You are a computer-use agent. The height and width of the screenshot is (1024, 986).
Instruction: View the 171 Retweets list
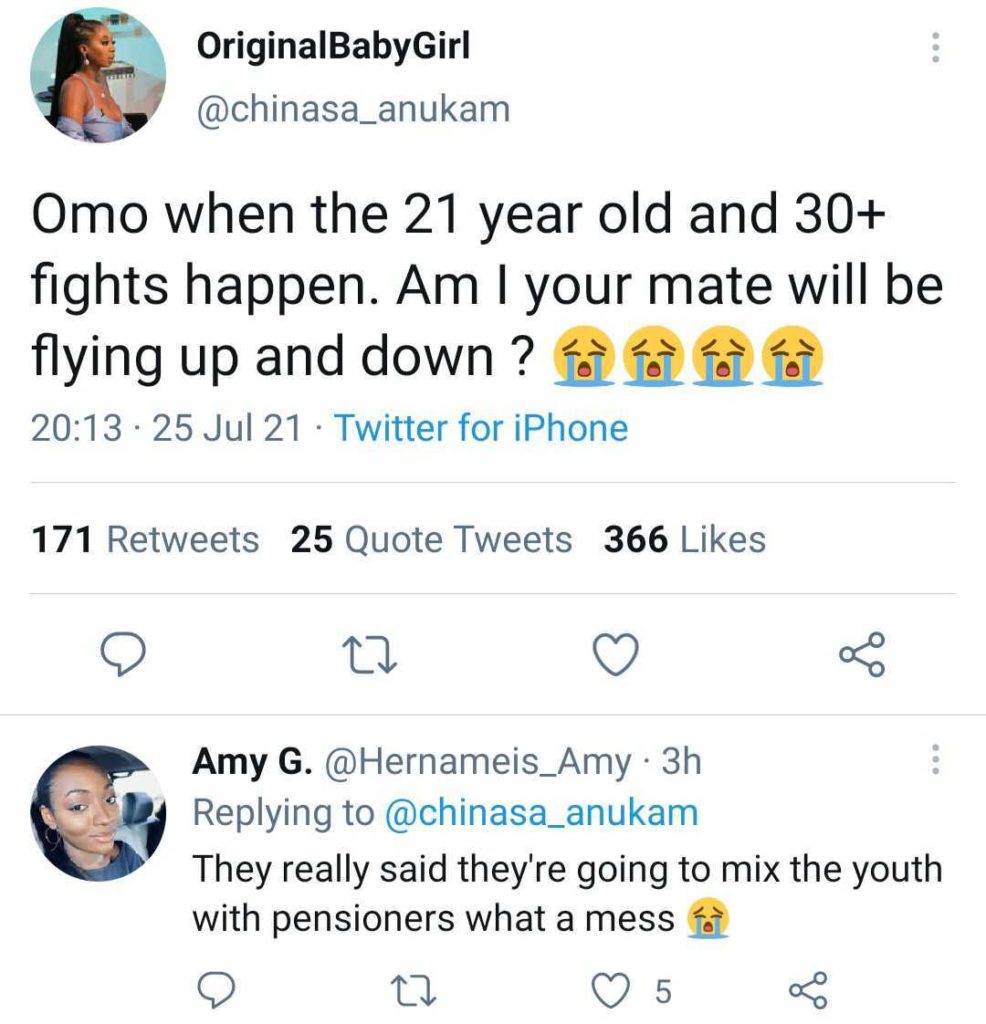click(x=145, y=540)
